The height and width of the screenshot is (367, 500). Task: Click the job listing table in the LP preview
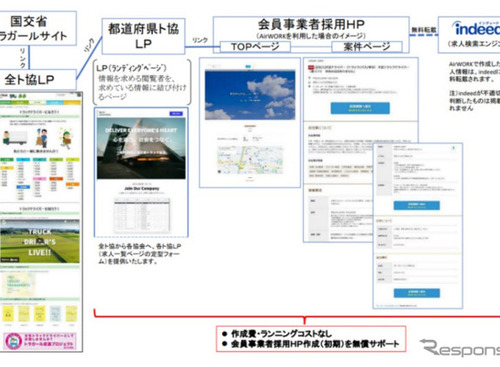pos(142,214)
